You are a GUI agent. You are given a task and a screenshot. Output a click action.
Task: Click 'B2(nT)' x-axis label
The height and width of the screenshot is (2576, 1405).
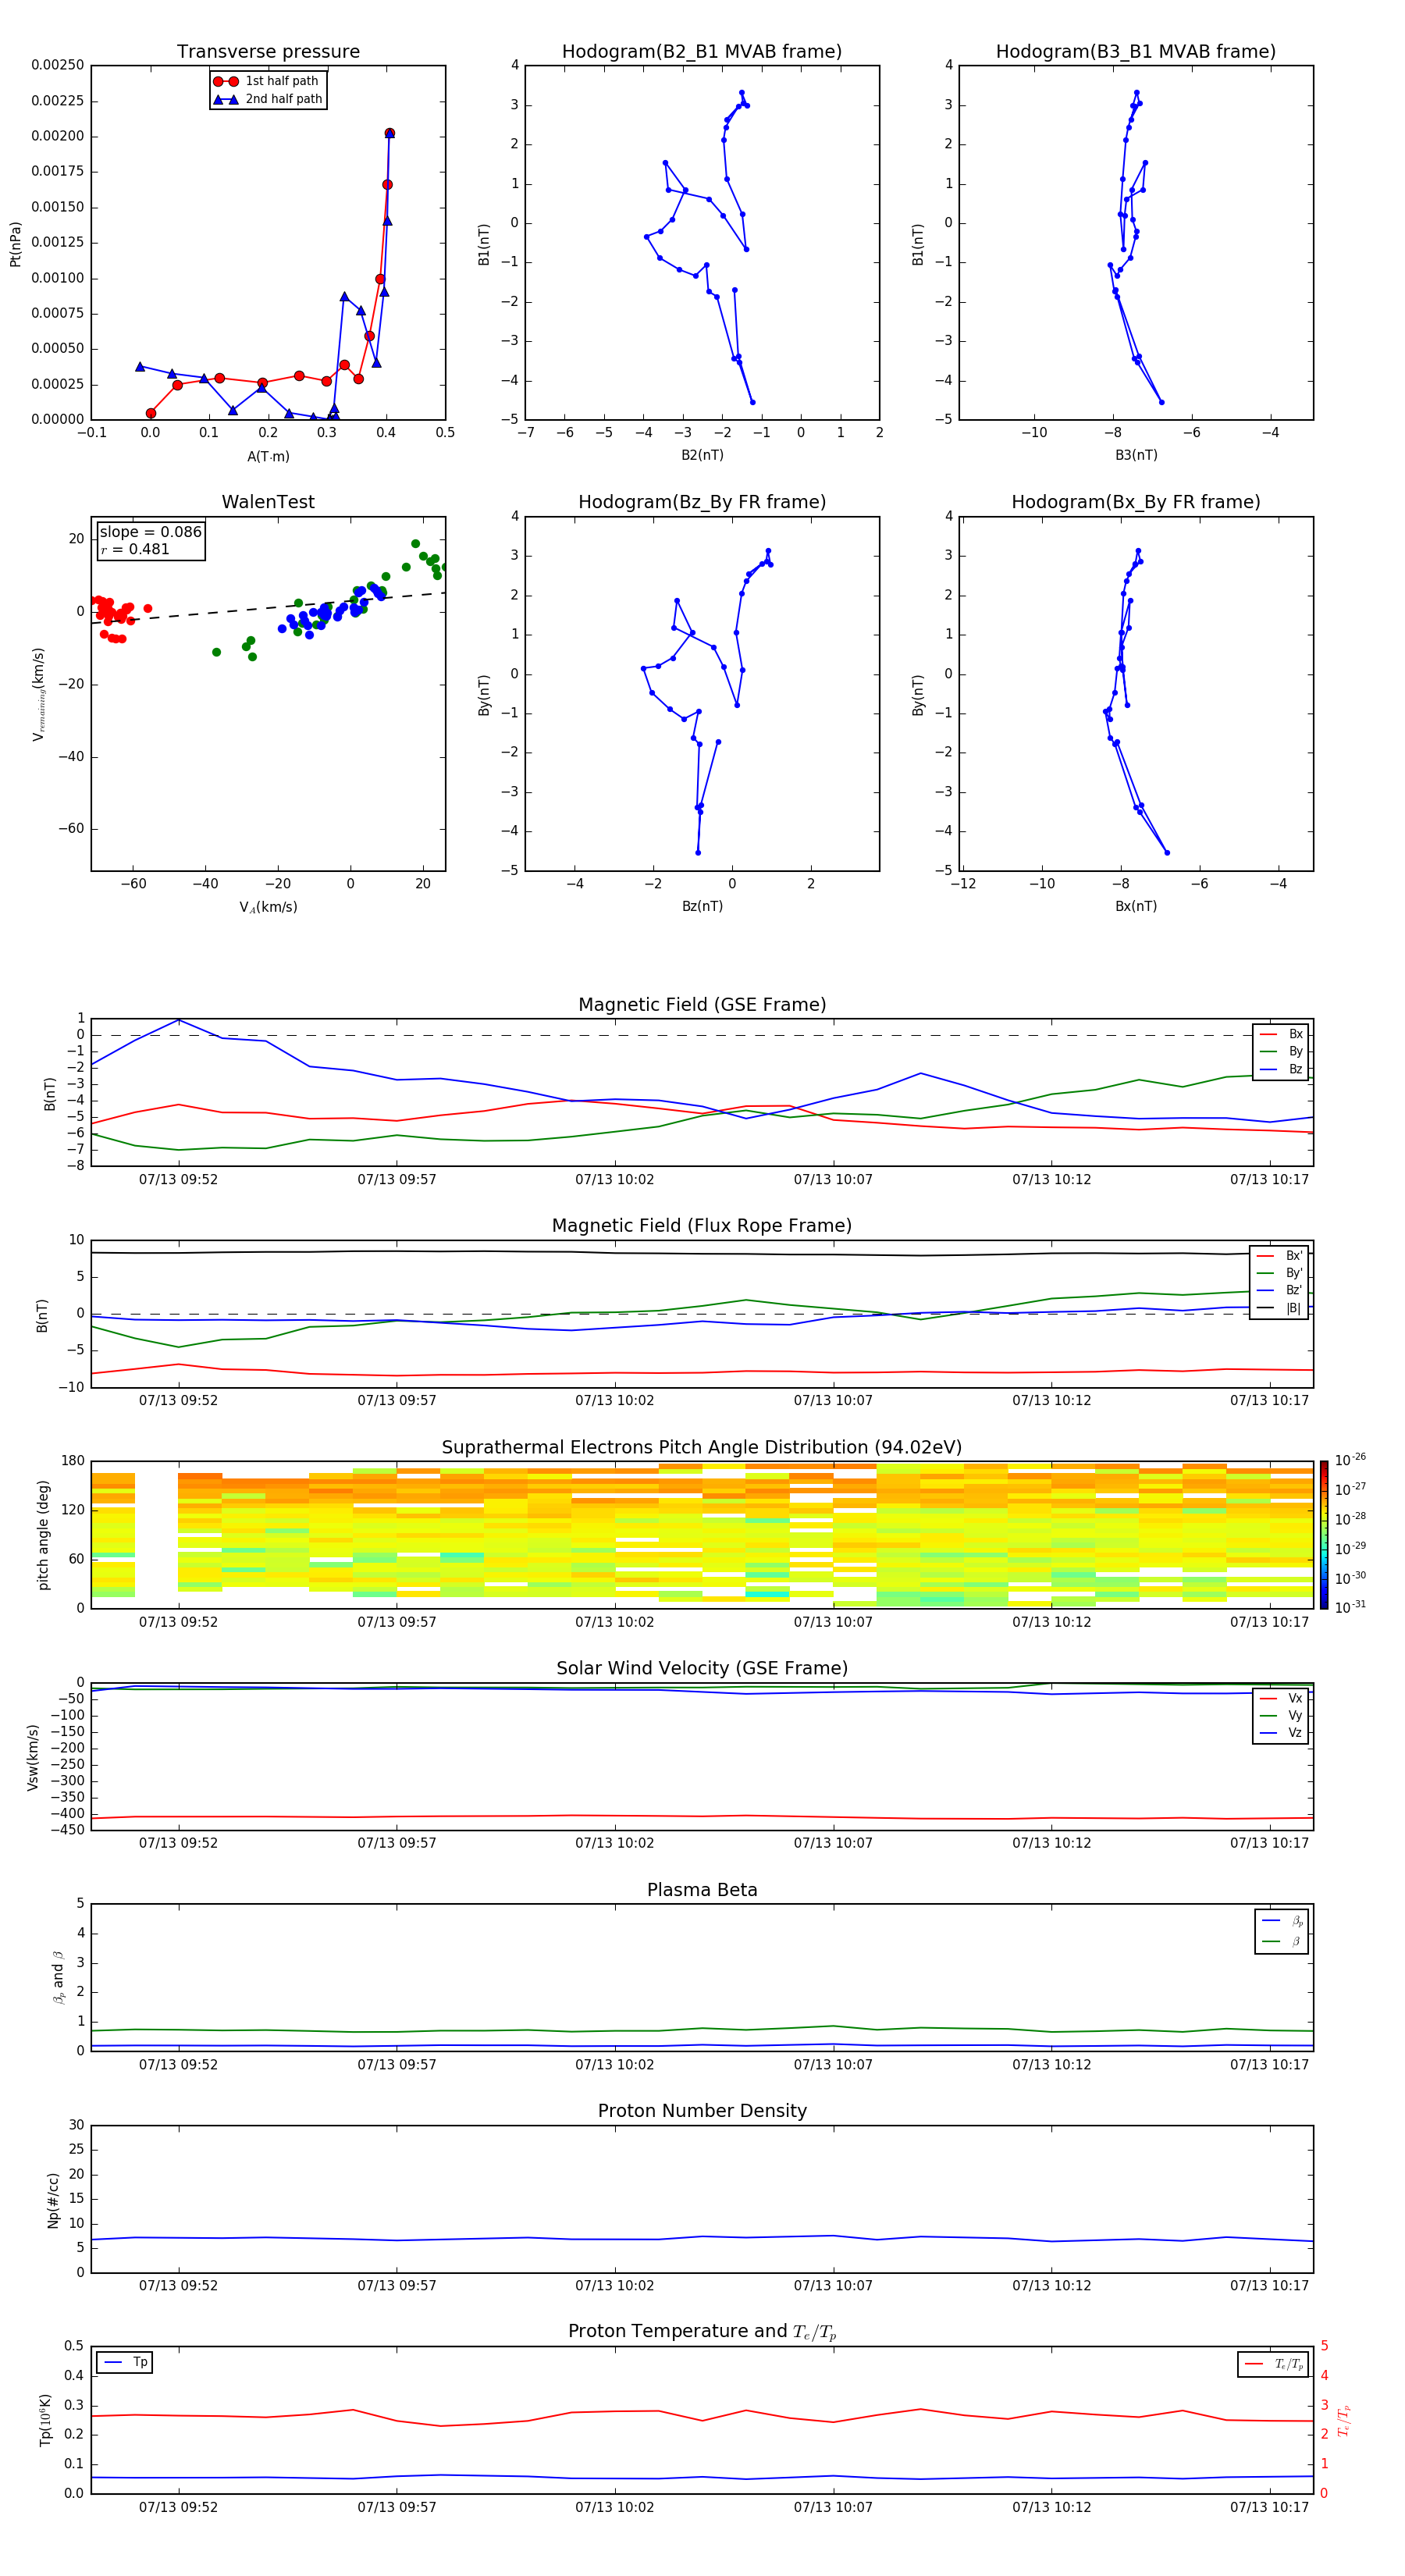click(x=702, y=455)
